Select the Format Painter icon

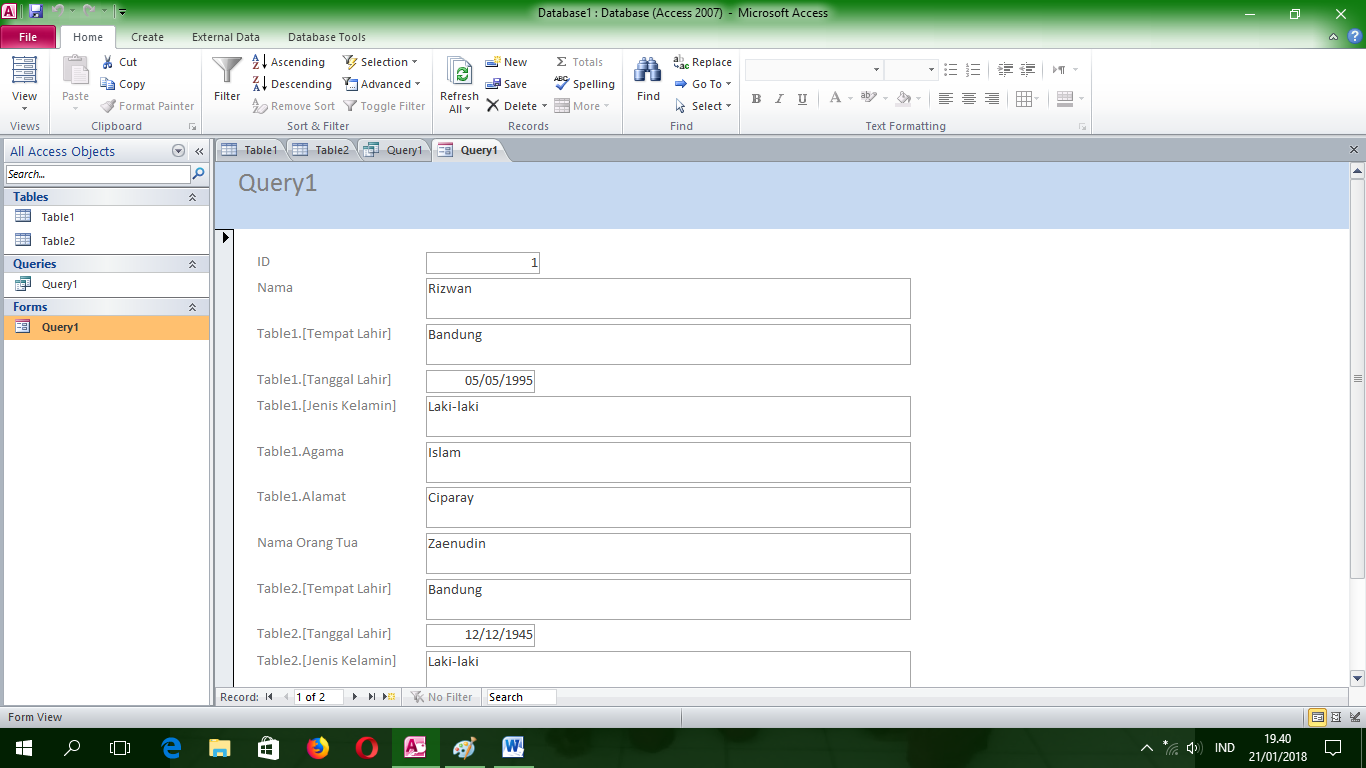(x=107, y=105)
